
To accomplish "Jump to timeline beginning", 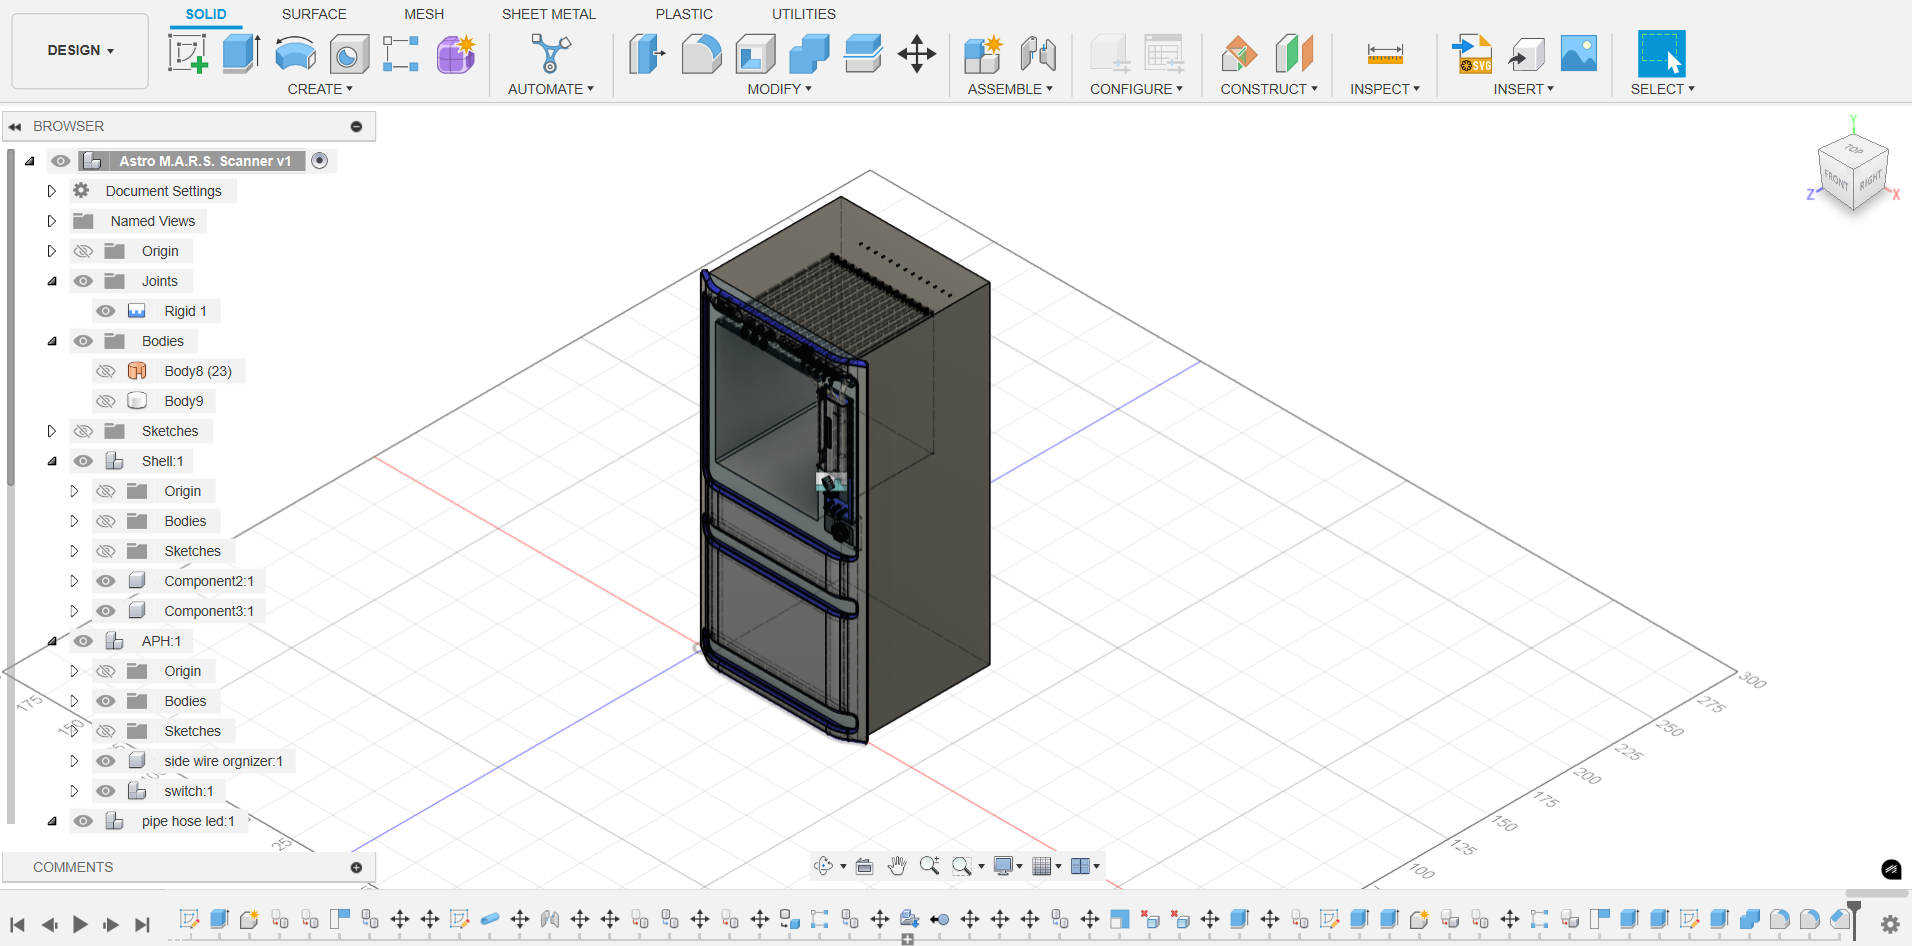I will (x=17, y=925).
